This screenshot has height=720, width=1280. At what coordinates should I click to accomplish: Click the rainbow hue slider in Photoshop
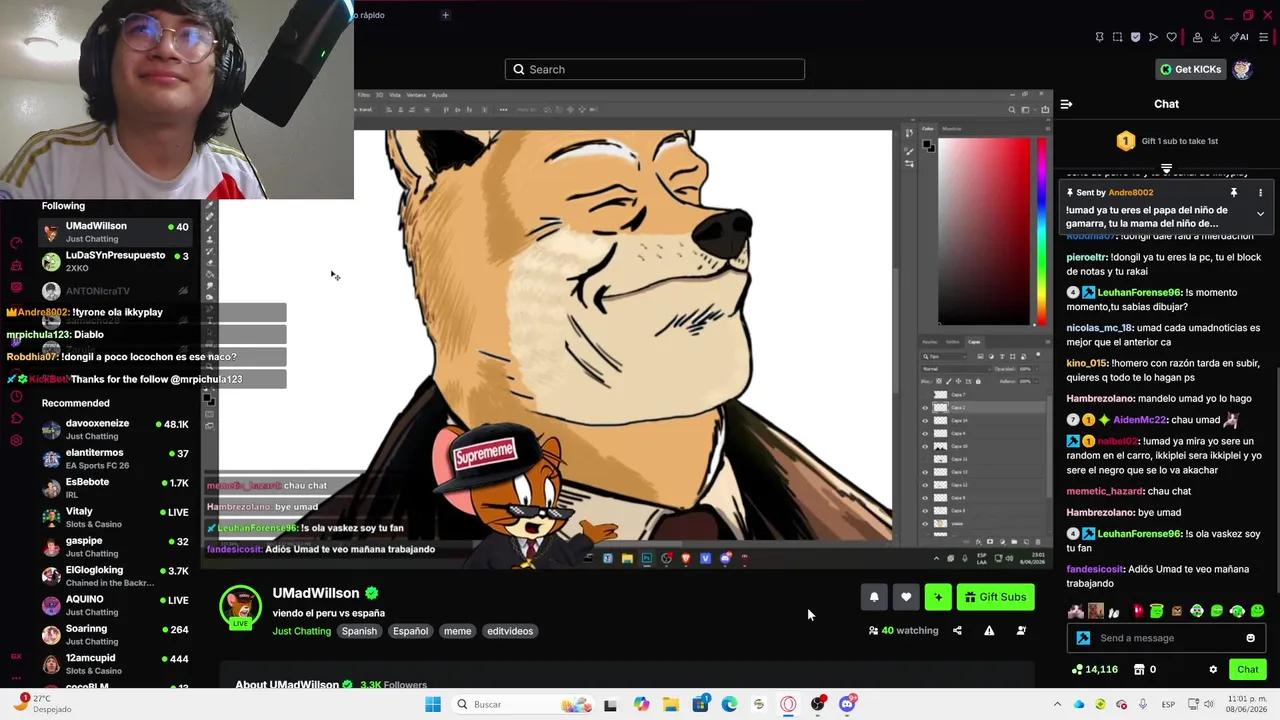(1042, 230)
